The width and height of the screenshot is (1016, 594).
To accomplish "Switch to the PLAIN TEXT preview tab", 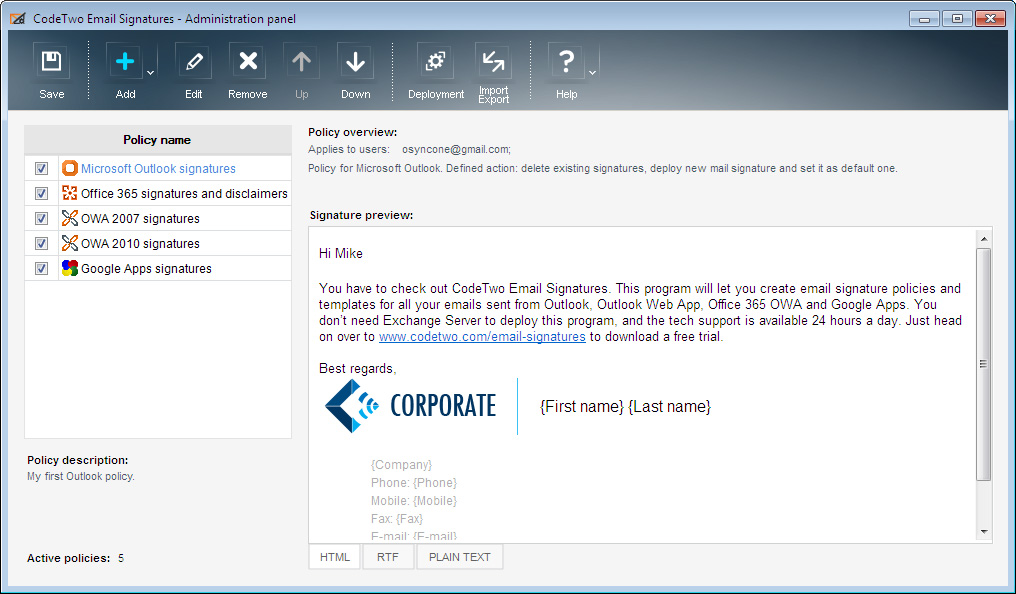I will pyautogui.click(x=459, y=557).
